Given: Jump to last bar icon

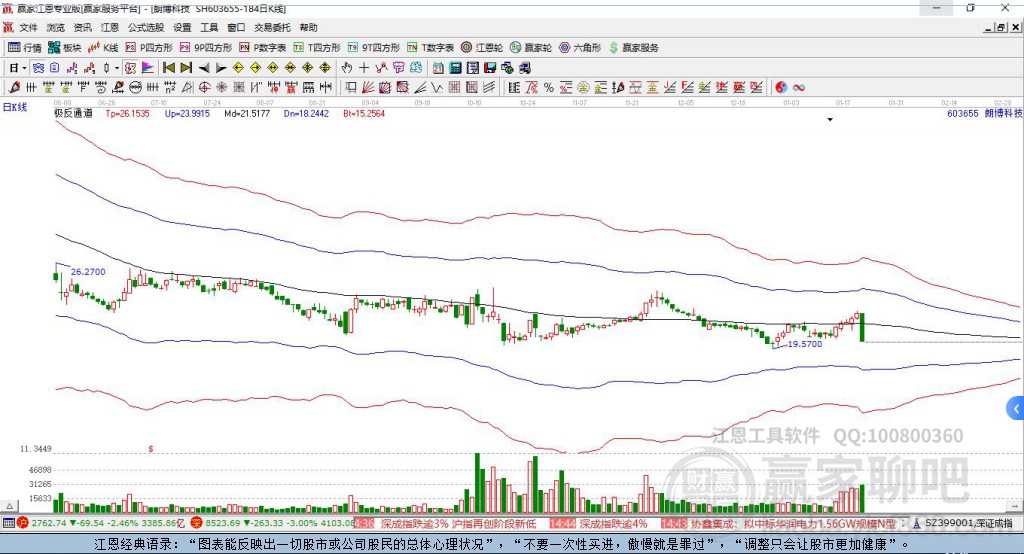Looking at the screenshot, I should [x=186, y=68].
